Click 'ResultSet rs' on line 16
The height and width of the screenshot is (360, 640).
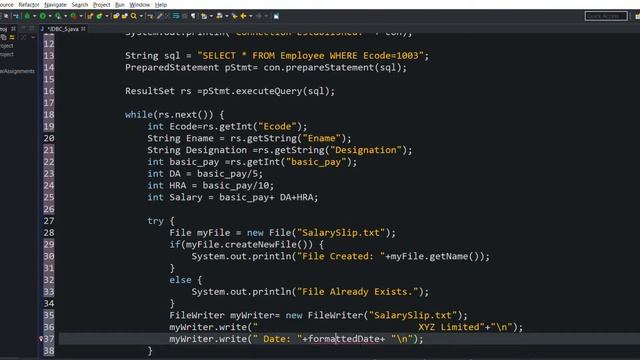point(158,91)
